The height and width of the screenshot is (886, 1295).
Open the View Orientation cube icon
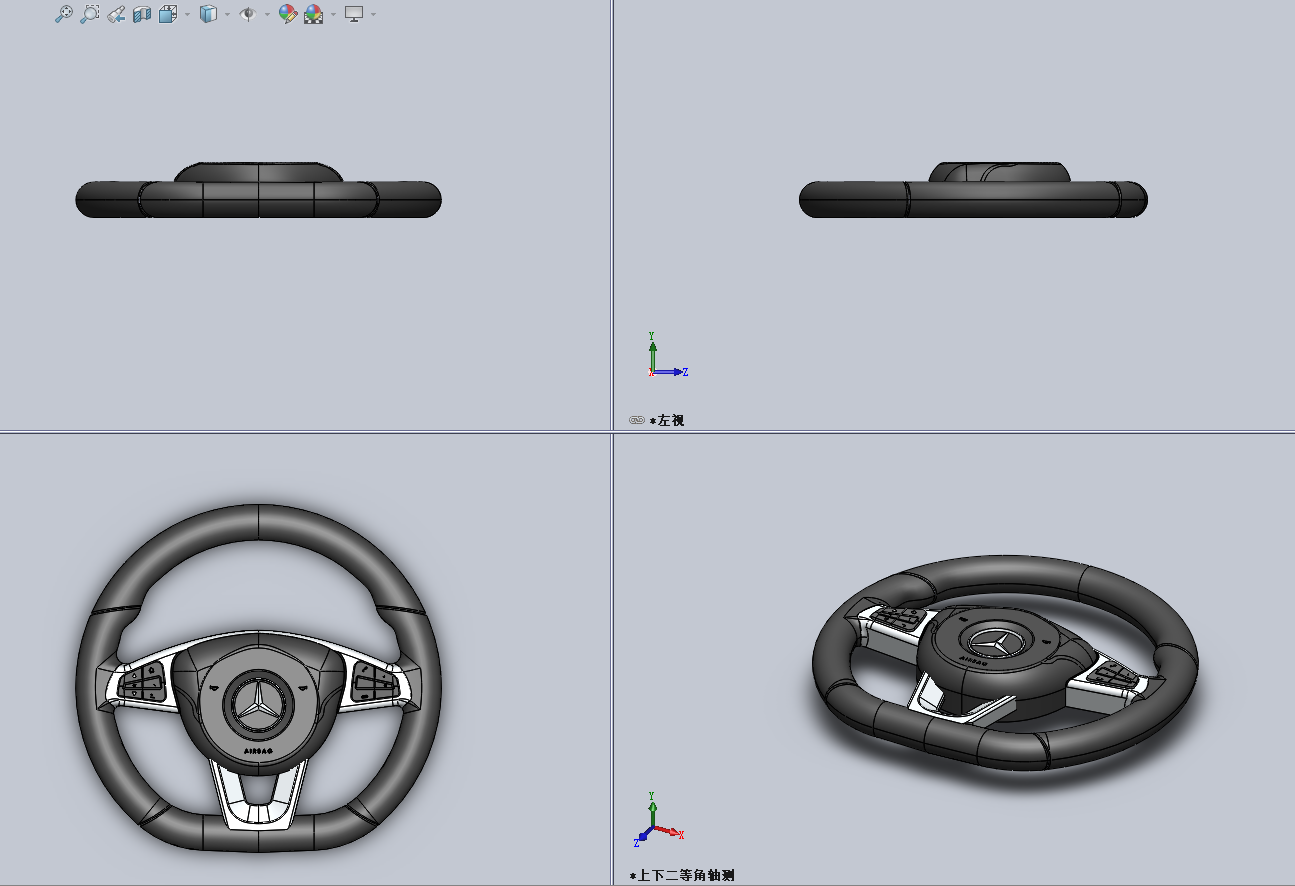pyautogui.click(x=167, y=14)
